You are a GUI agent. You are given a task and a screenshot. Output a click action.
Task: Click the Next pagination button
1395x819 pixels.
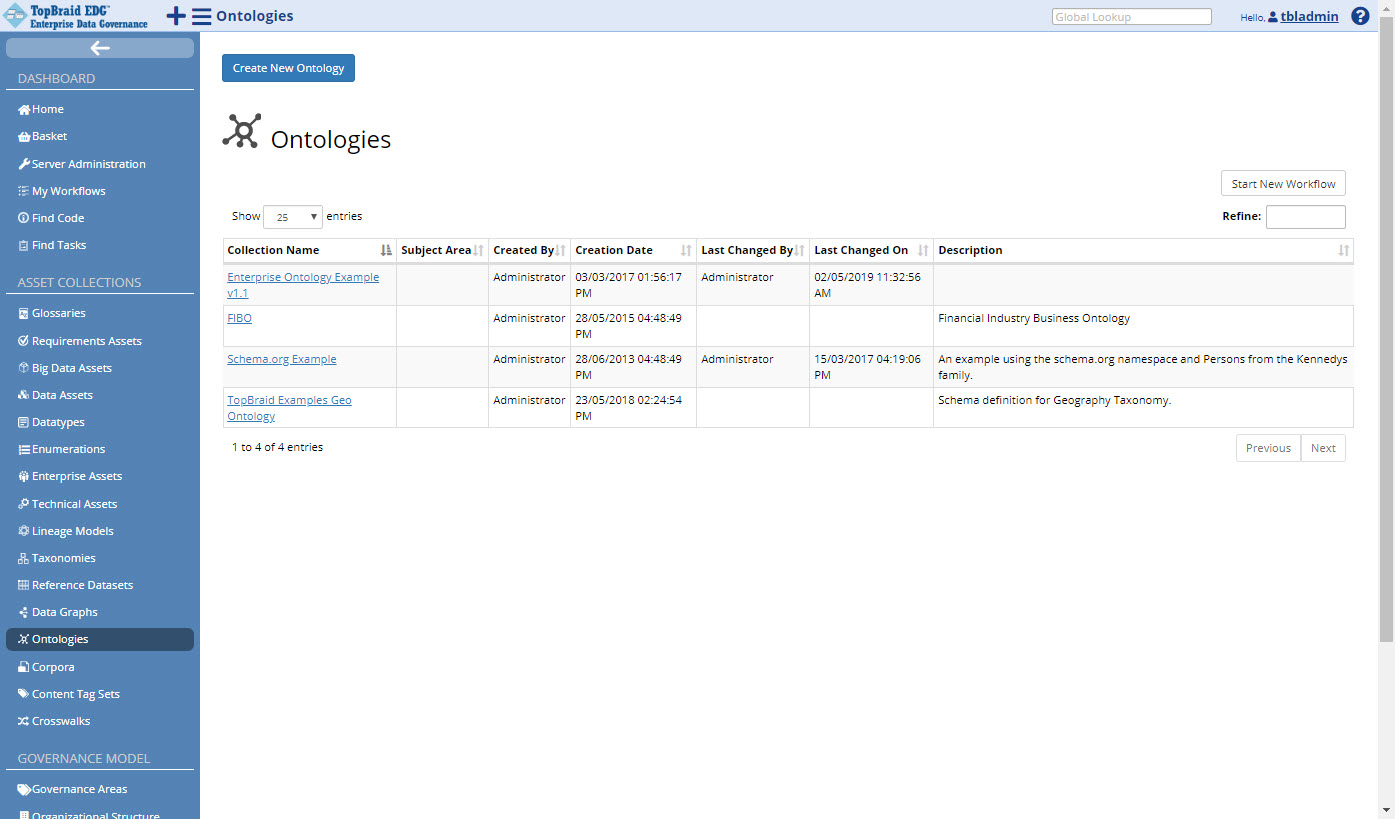1323,448
